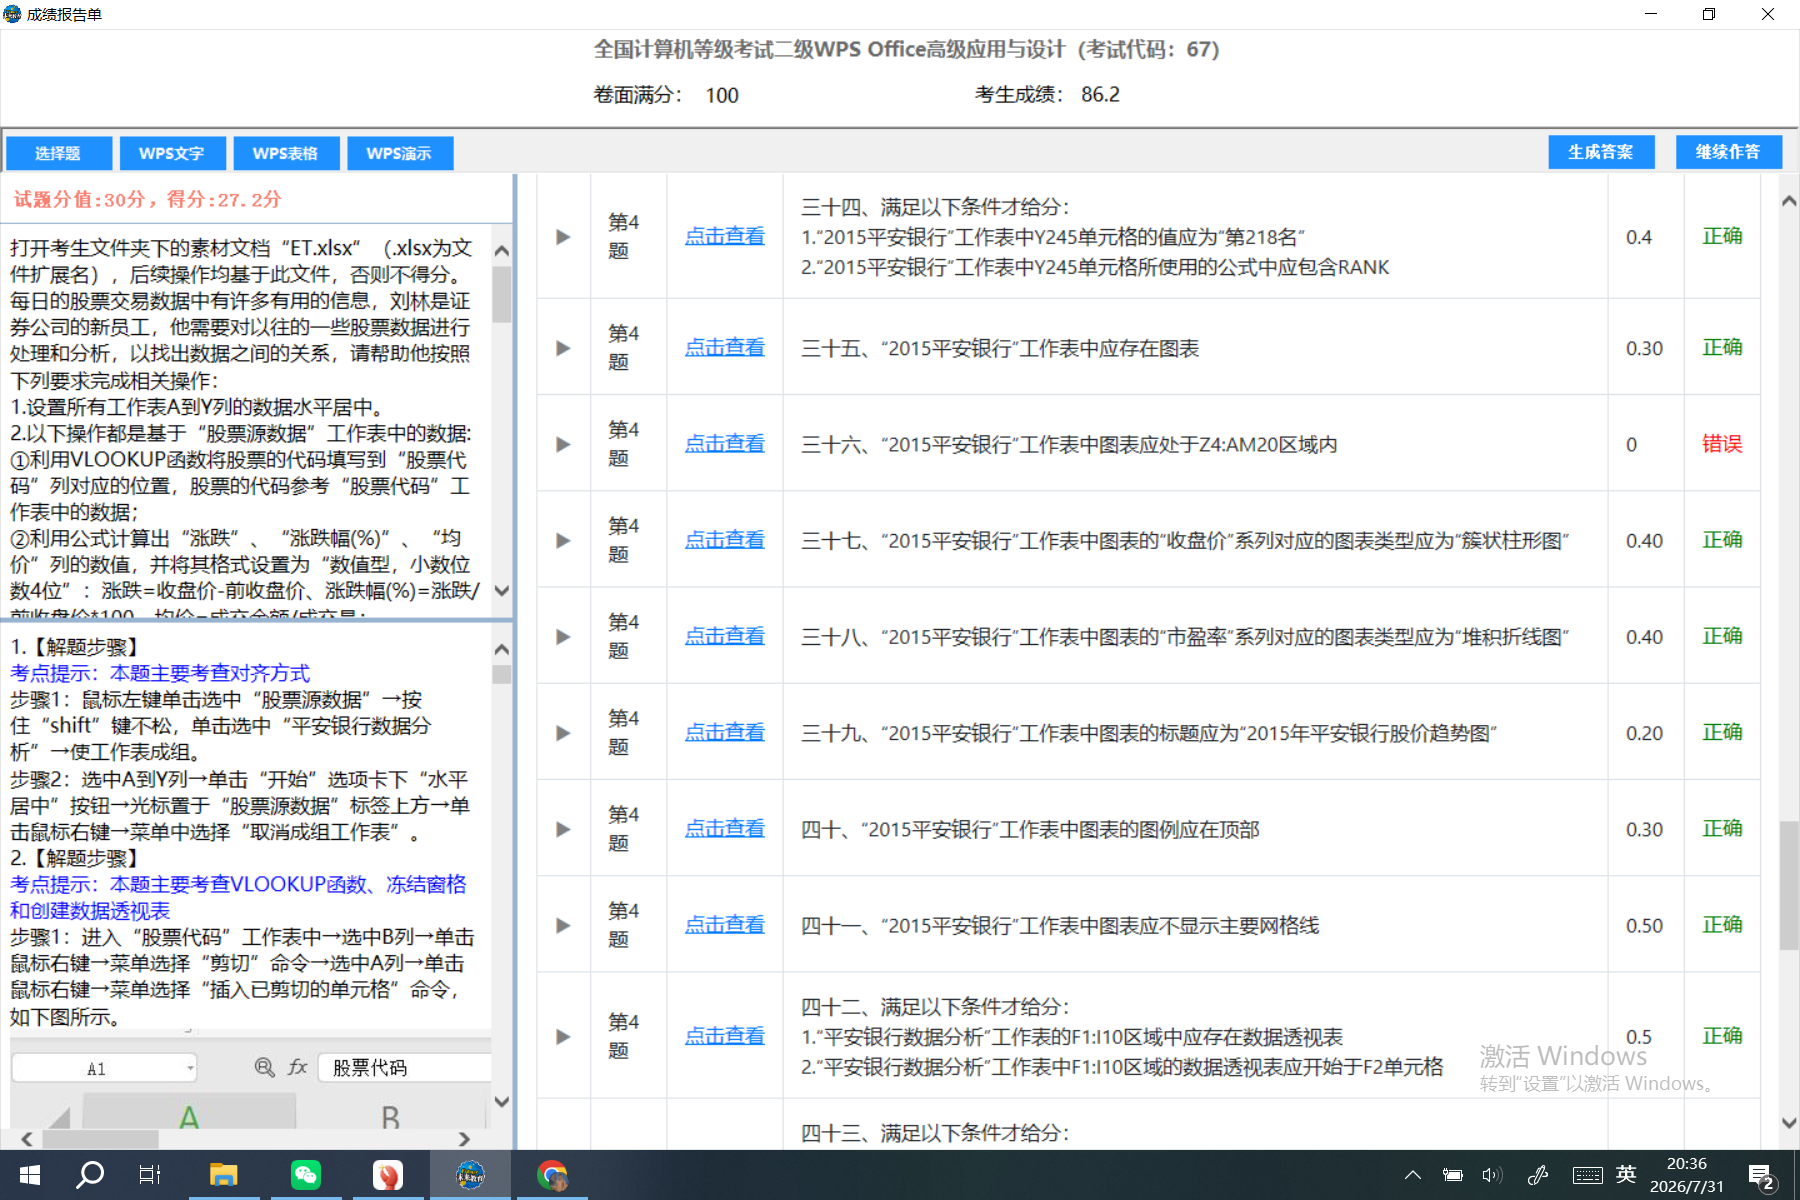
Task: Click the question panel vertical scrollbar thumb
Action: point(502,294)
